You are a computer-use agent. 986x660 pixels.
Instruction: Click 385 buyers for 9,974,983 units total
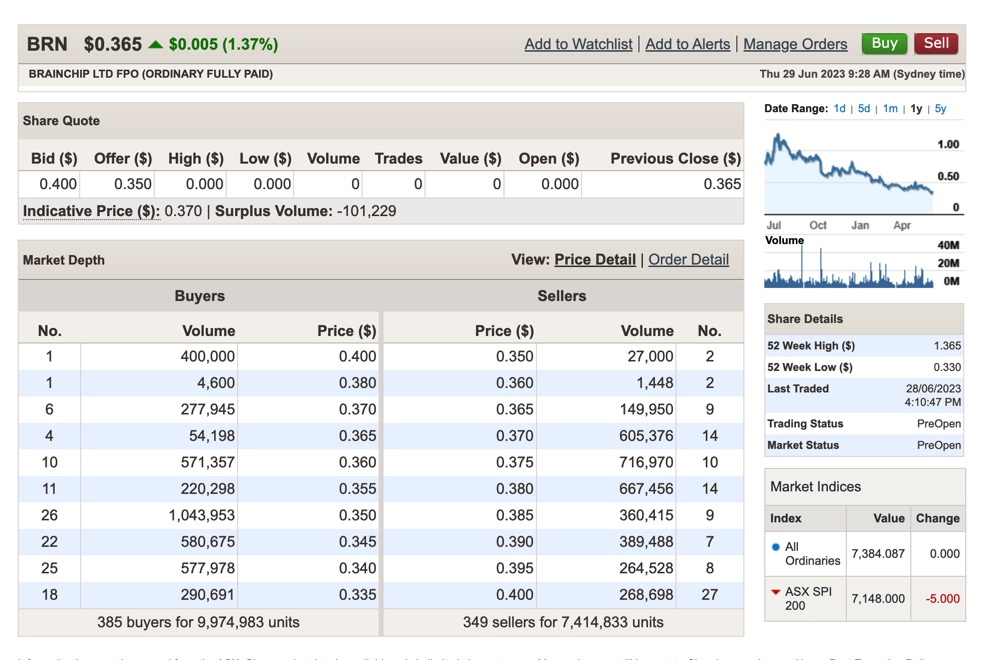point(198,622)
